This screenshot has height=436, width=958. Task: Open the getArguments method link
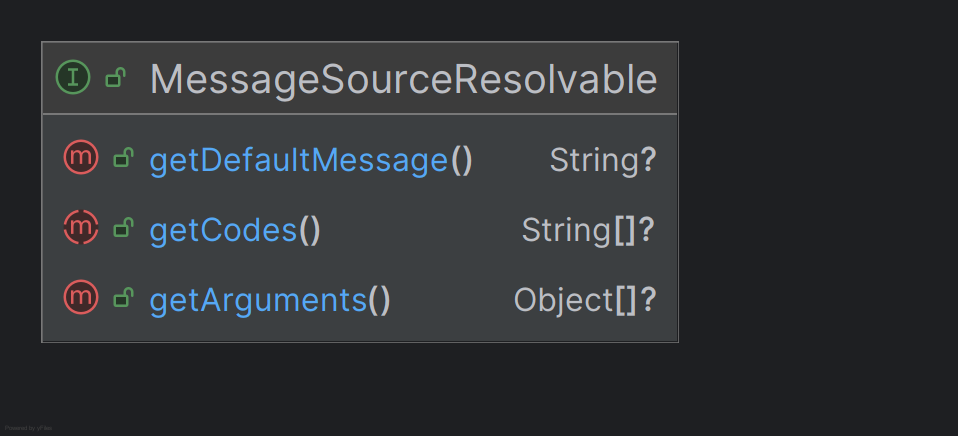[x=258, y=300]
